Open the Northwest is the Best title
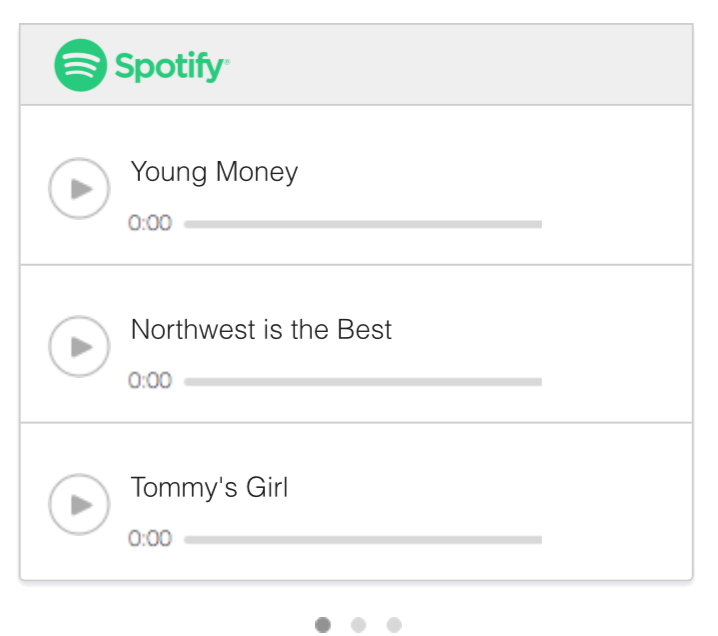 click(x=261, y=330)
